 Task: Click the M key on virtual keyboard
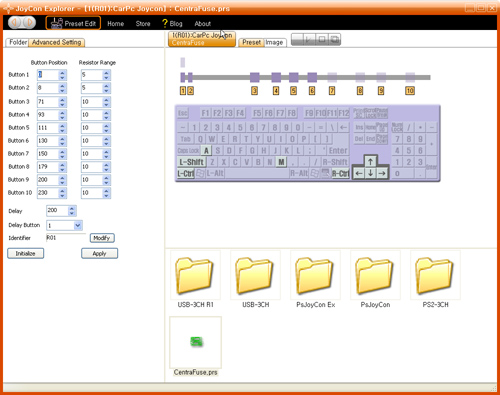281,162
